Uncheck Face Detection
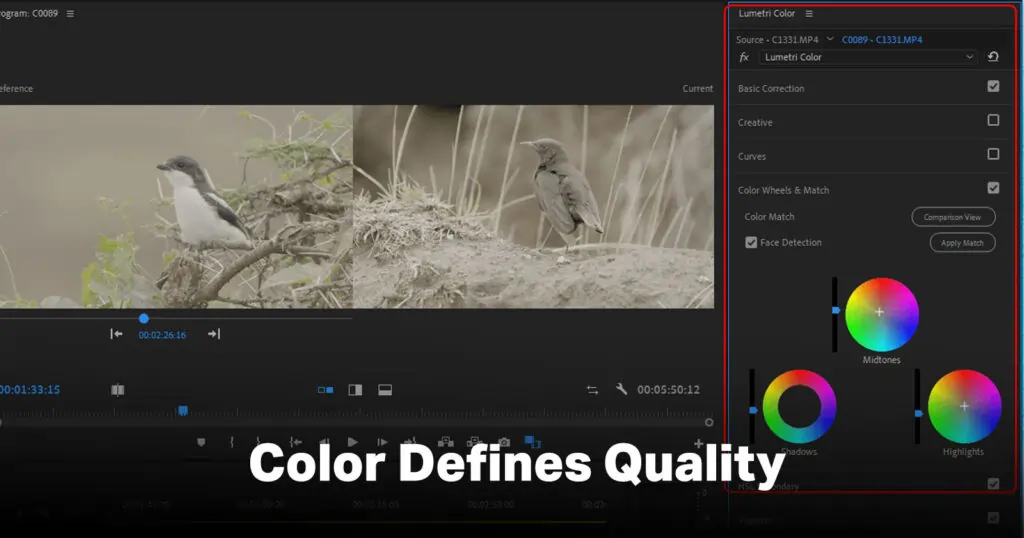This screenshot has height=538, width=1024. coord(751,243)
